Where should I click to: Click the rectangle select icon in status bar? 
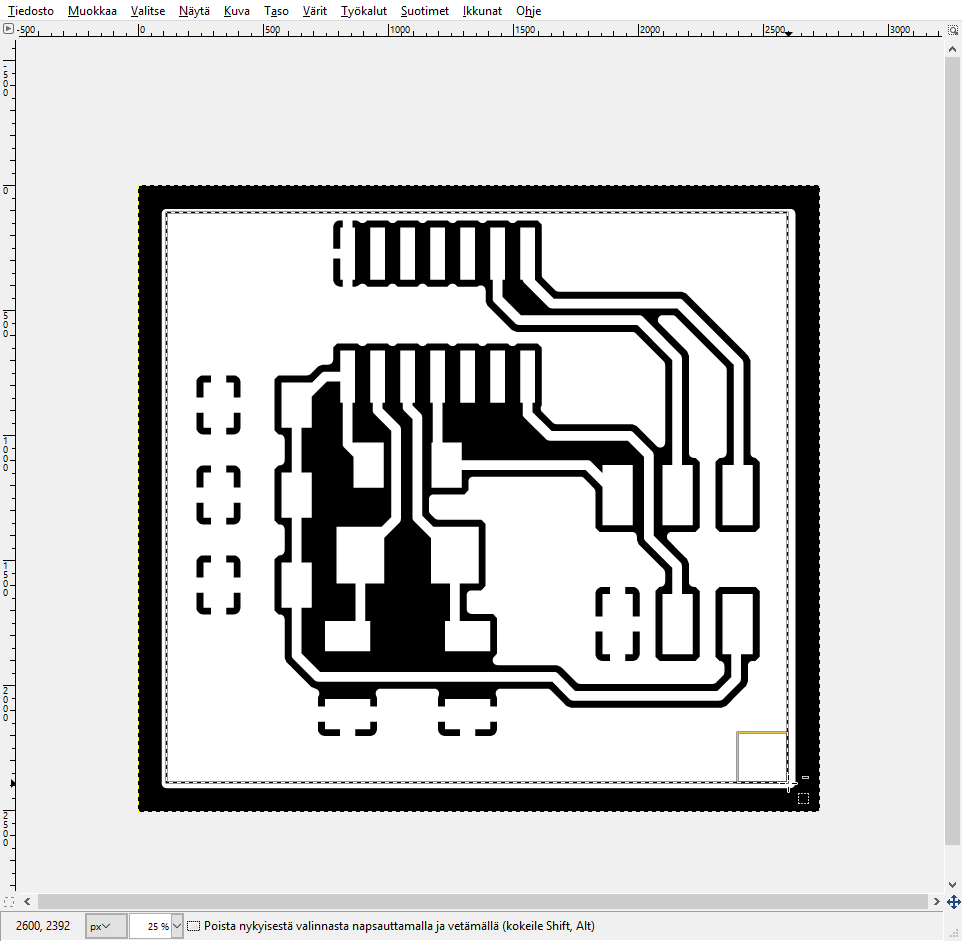tap(193, 926)
